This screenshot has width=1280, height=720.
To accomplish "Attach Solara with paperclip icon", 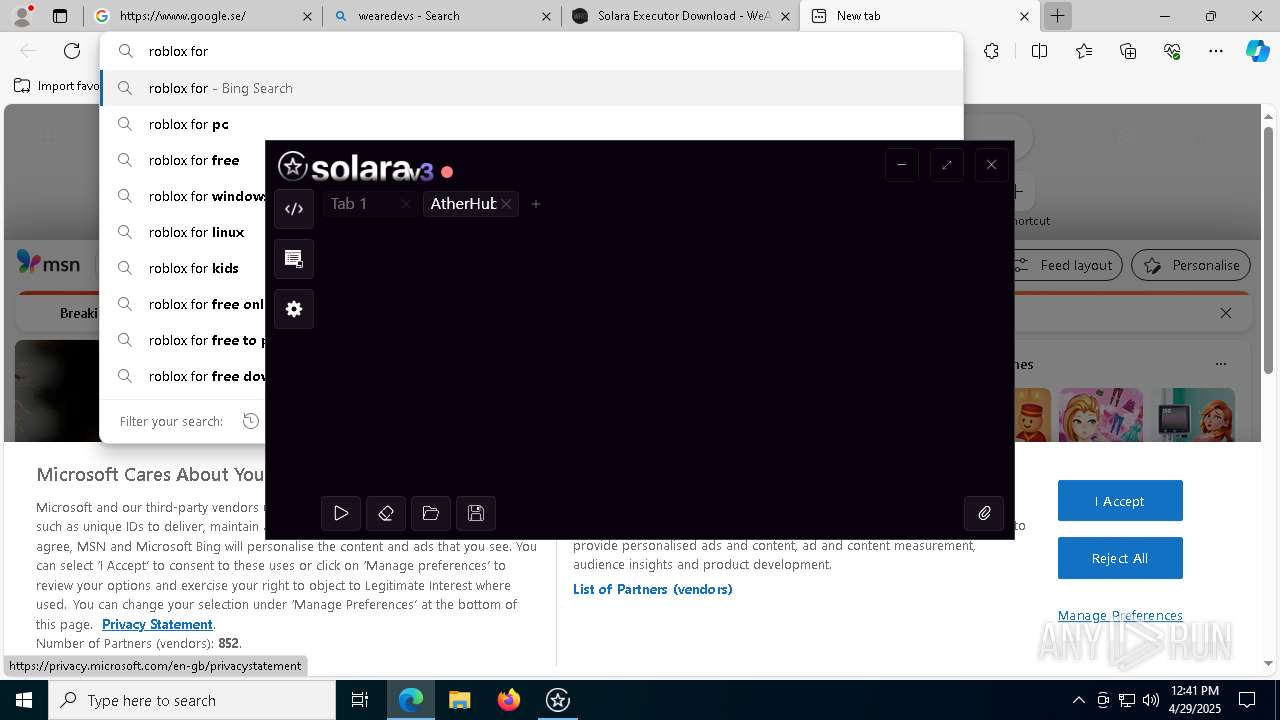I will [x=984, y=513].
